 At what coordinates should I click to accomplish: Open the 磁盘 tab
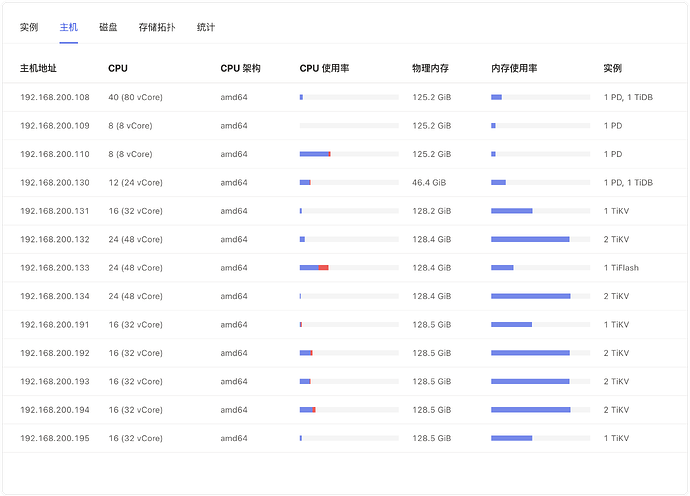coord(108,27)
